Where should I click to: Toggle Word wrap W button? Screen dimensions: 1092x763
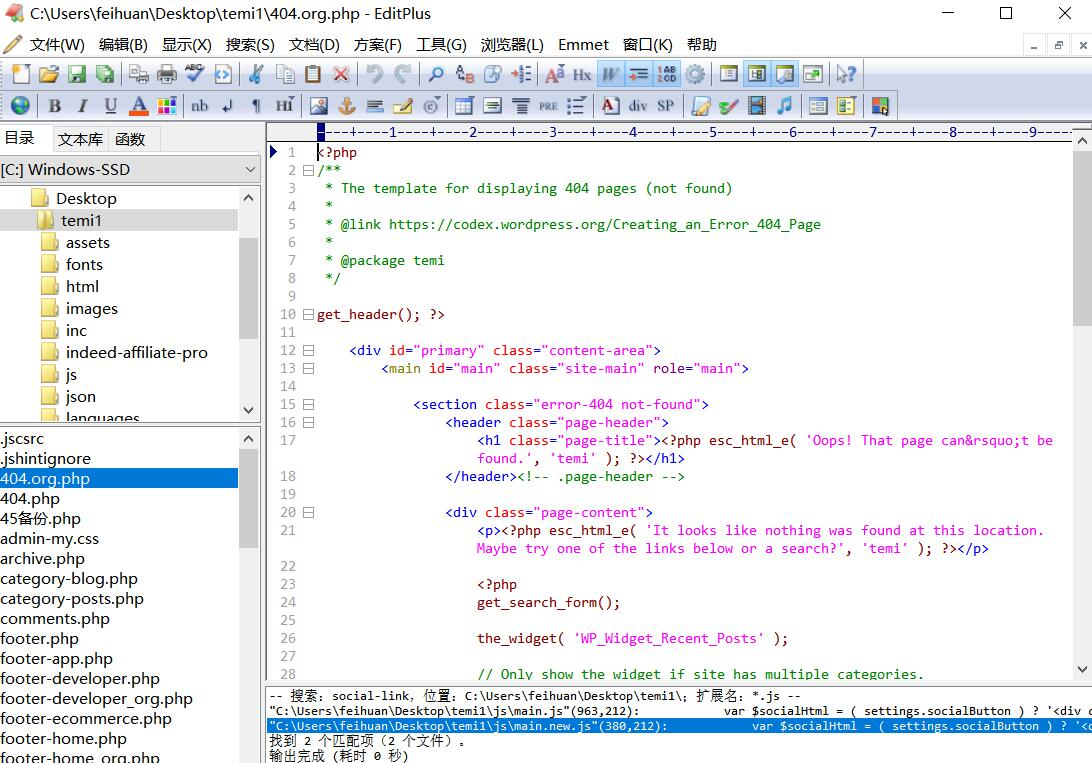tap(611, 74)
